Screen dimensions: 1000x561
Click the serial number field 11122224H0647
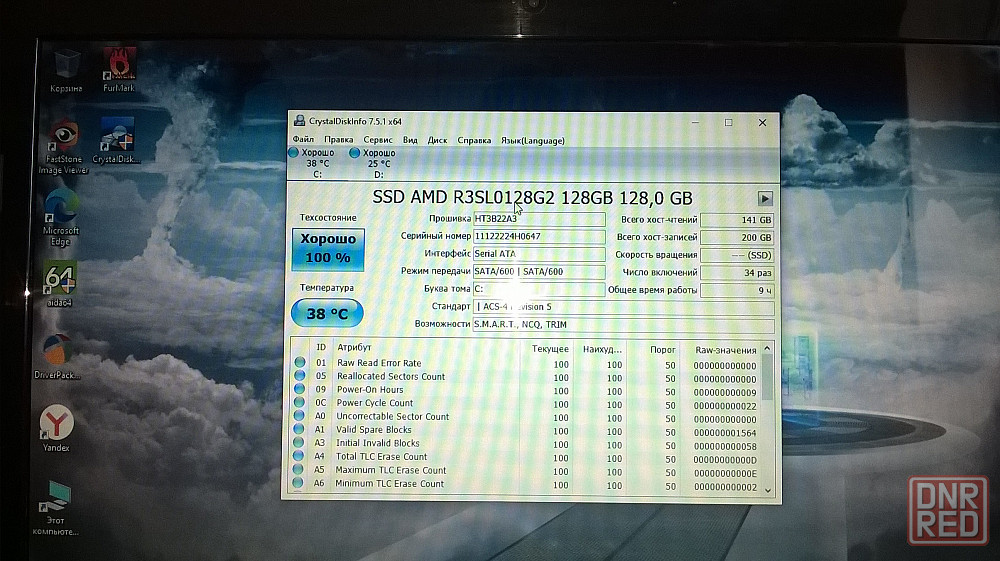pyautogui.click(x=539, y=237)
